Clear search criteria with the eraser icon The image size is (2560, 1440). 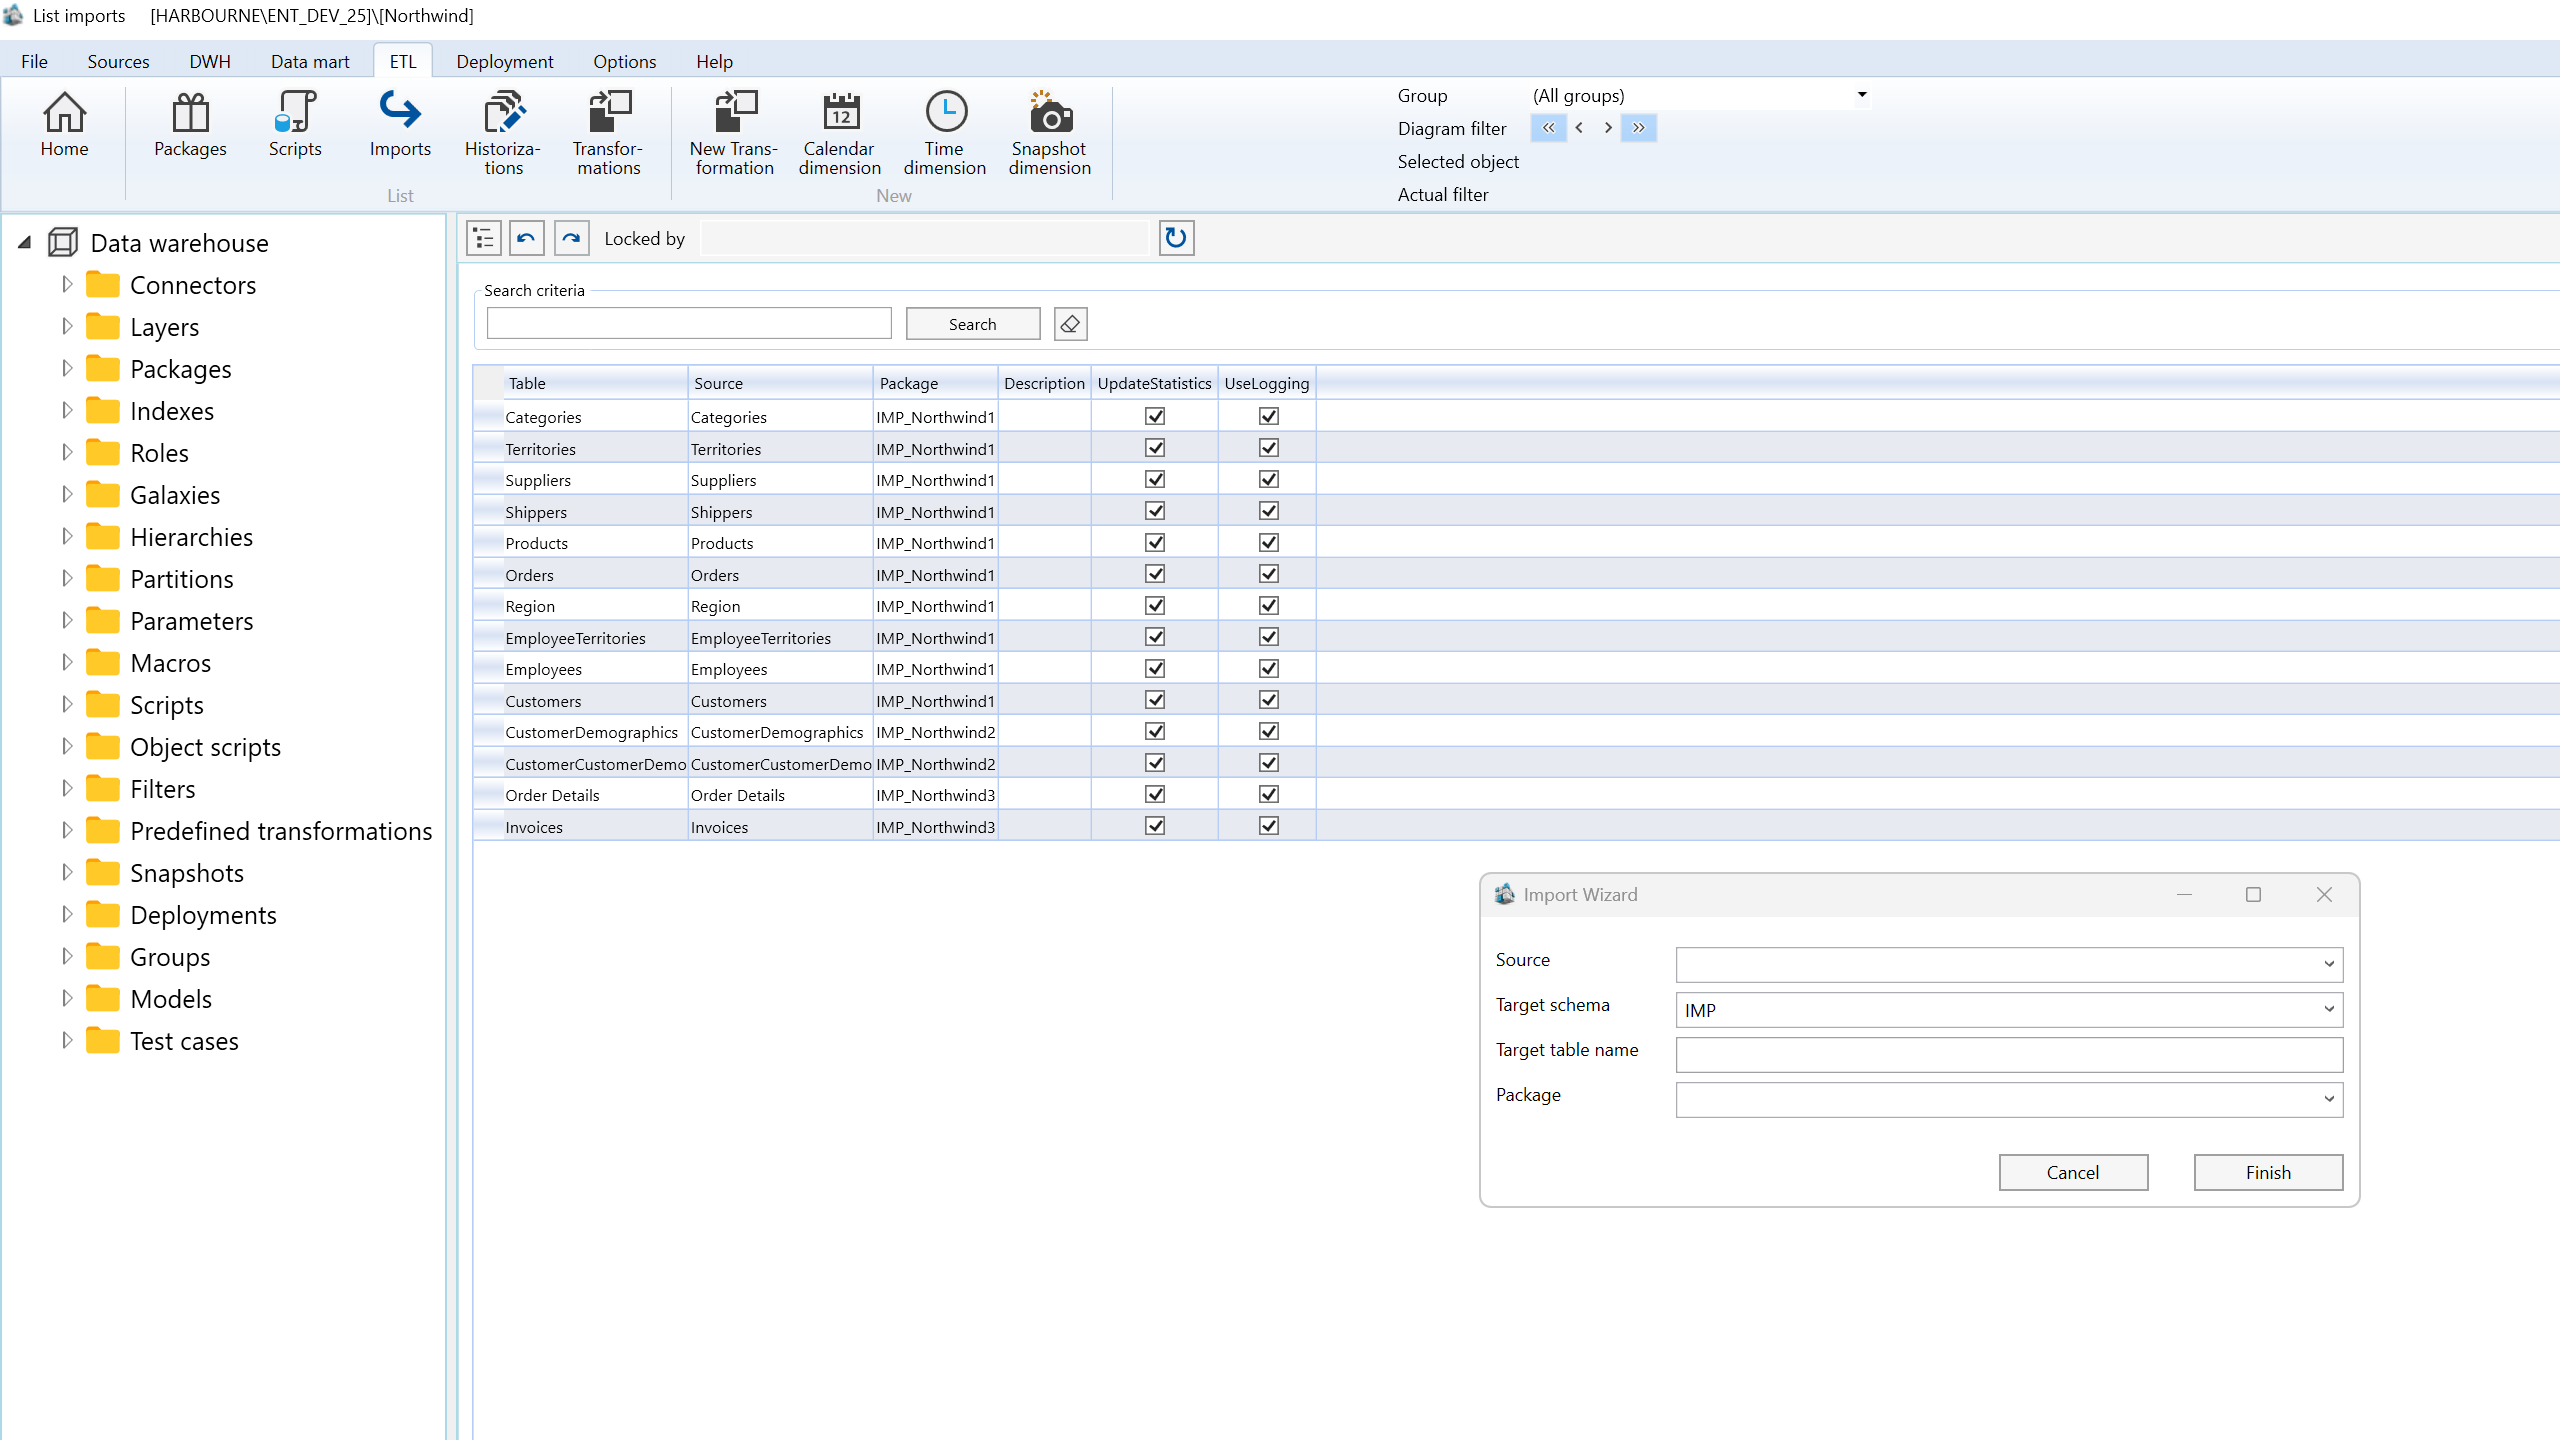pyautogui.click(x=1070, y=324)
